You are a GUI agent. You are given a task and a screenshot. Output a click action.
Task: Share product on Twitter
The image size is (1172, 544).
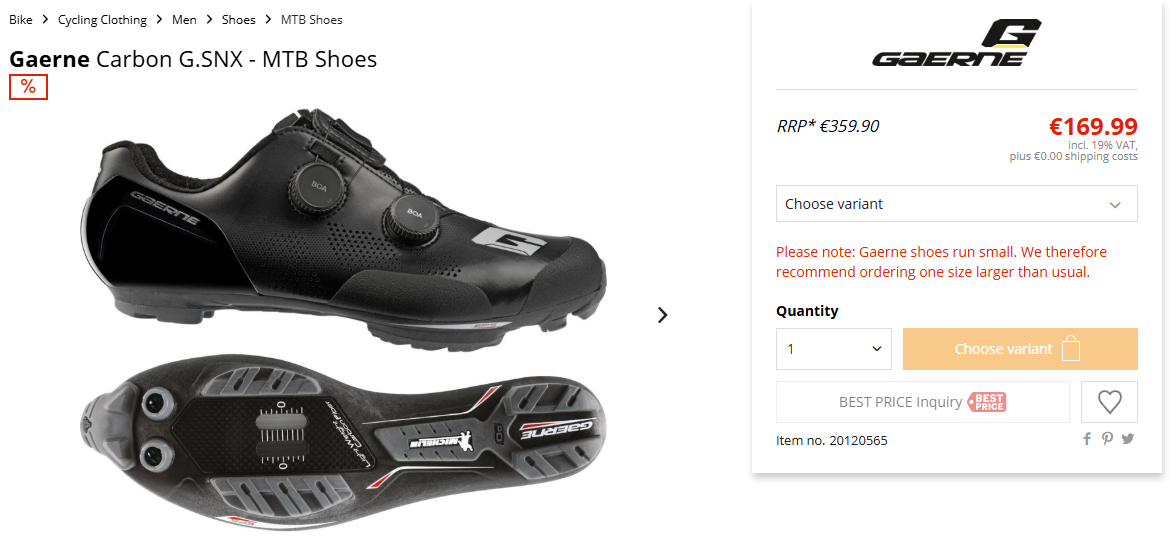click(x=1128, y=439)
